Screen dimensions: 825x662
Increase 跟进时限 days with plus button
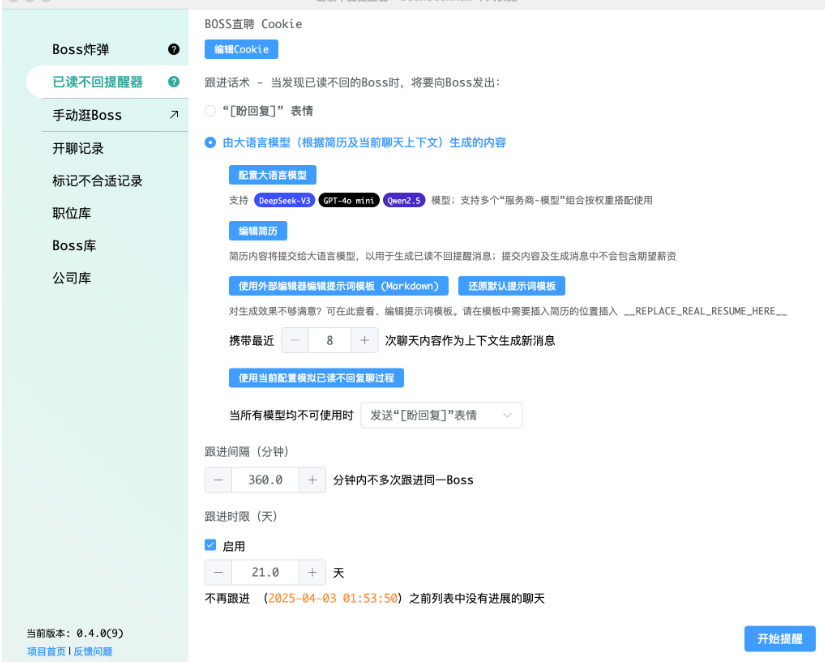point(312,573)
